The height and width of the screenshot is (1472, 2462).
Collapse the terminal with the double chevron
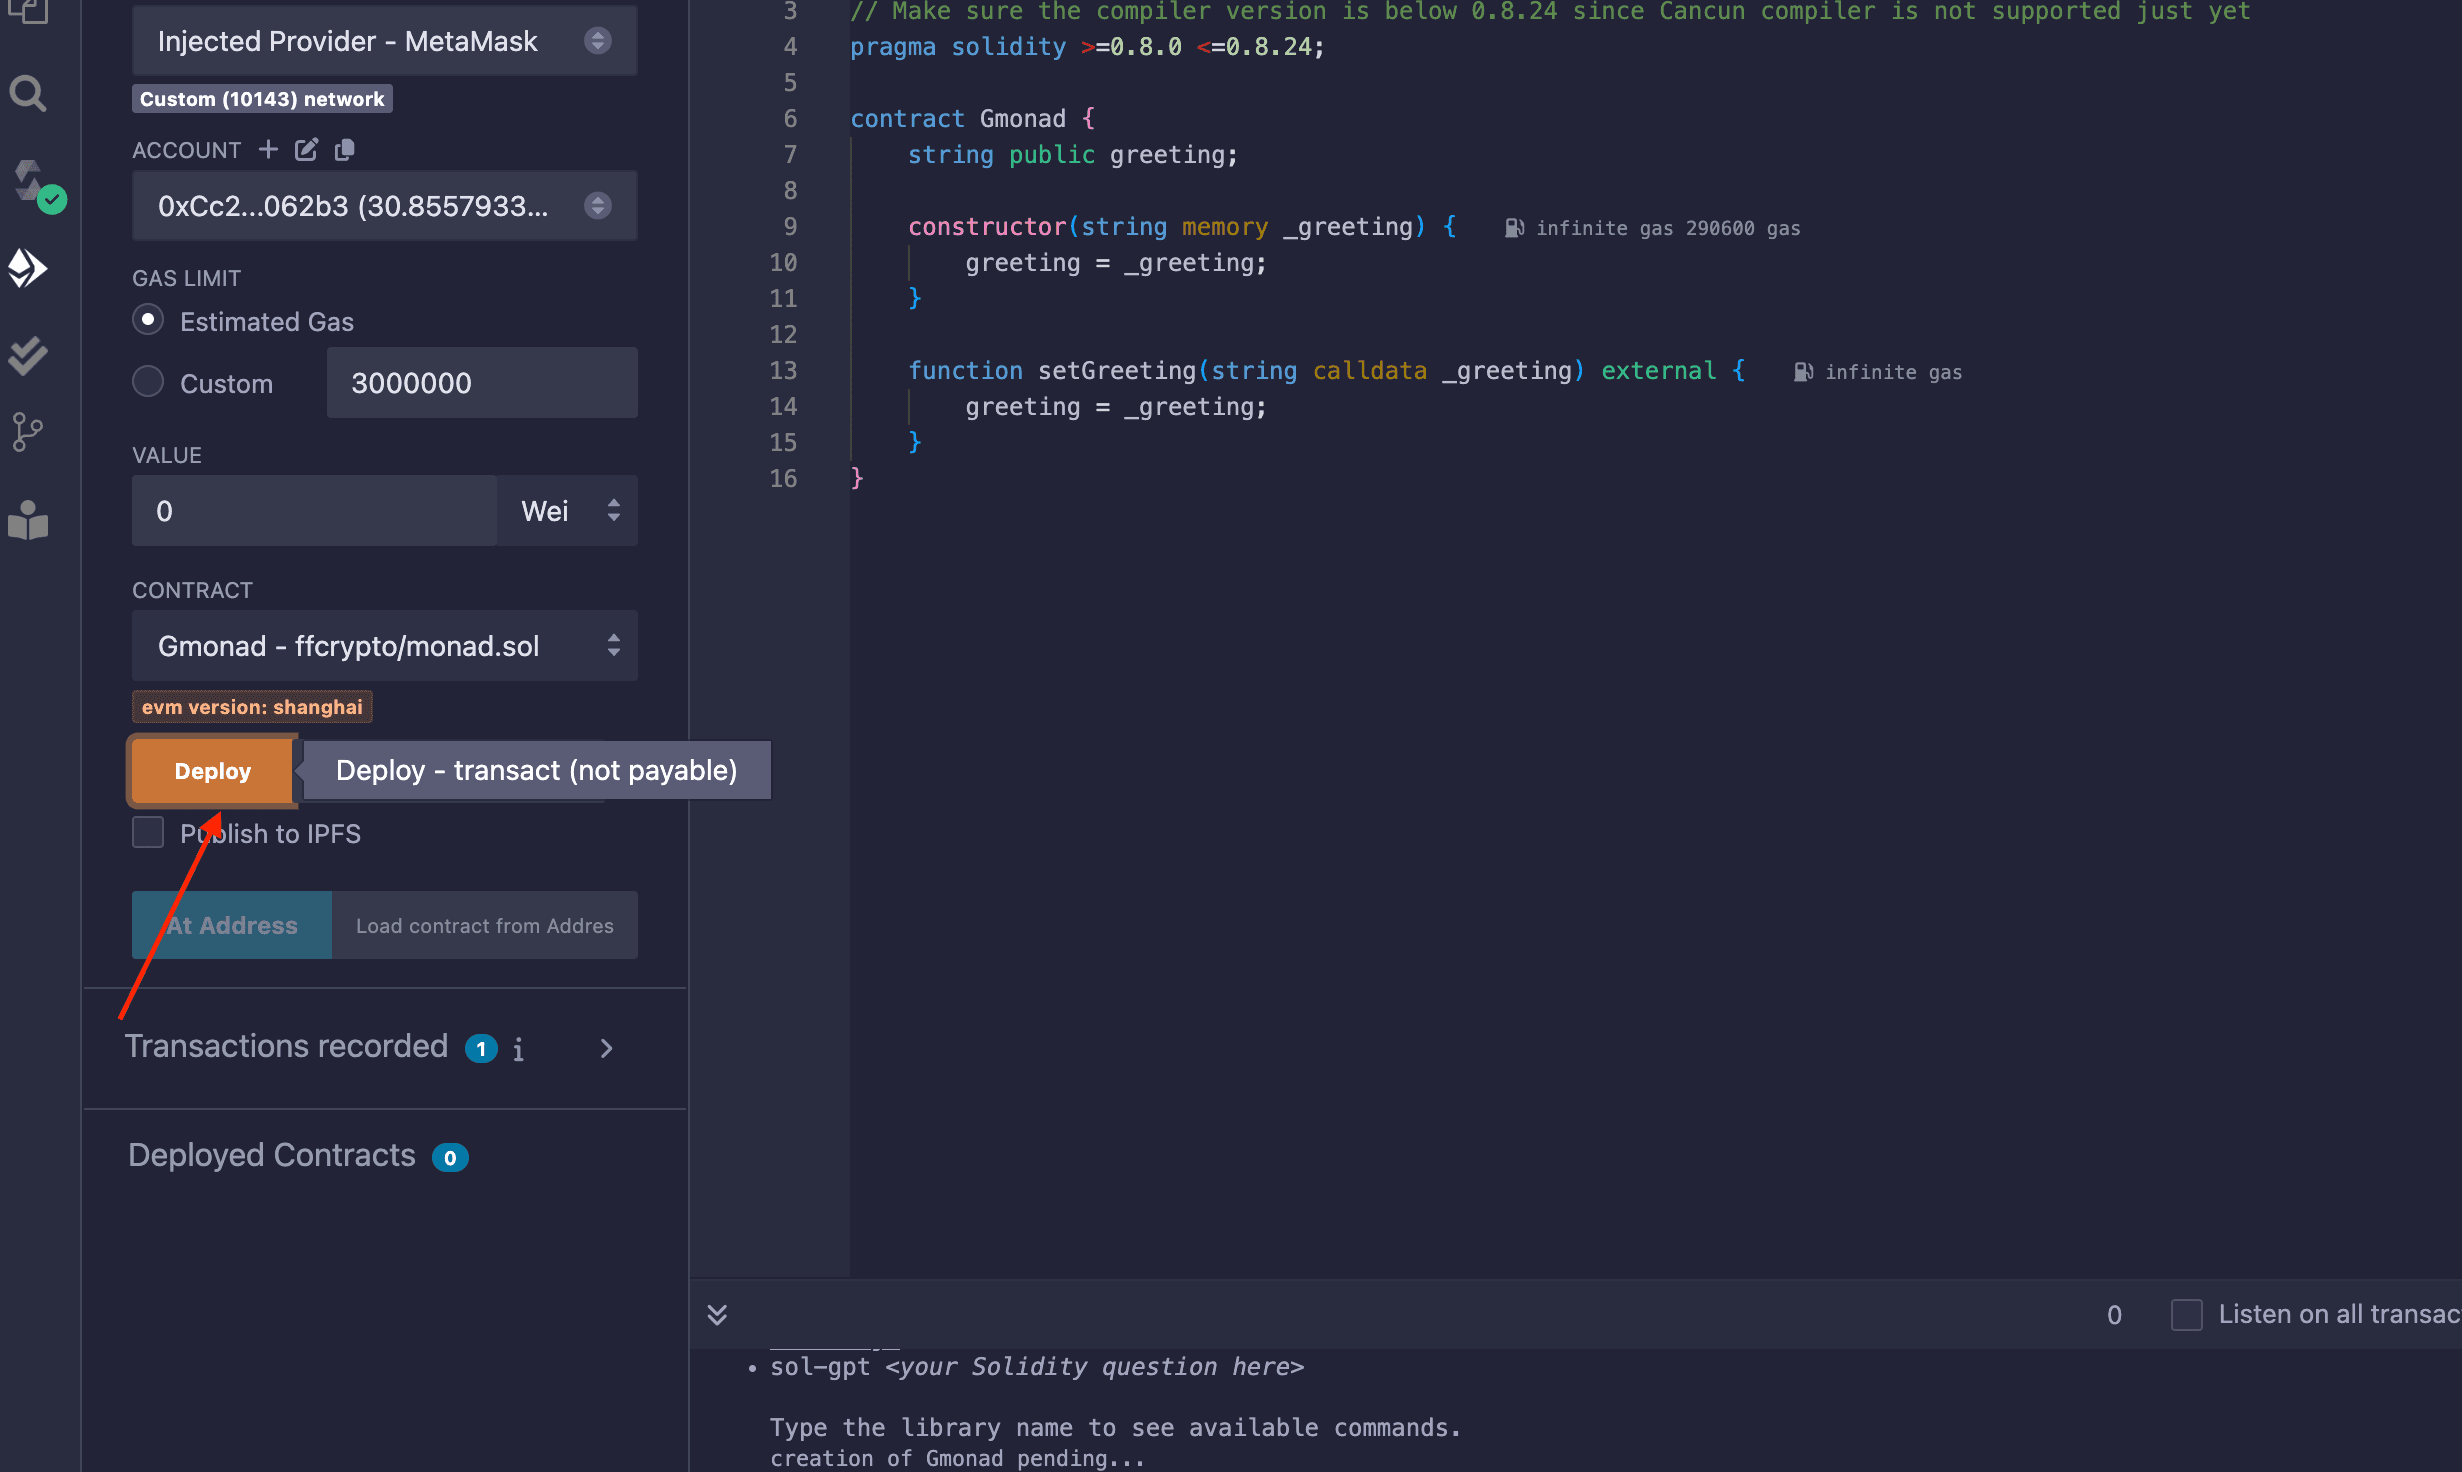coord(717,1314)
